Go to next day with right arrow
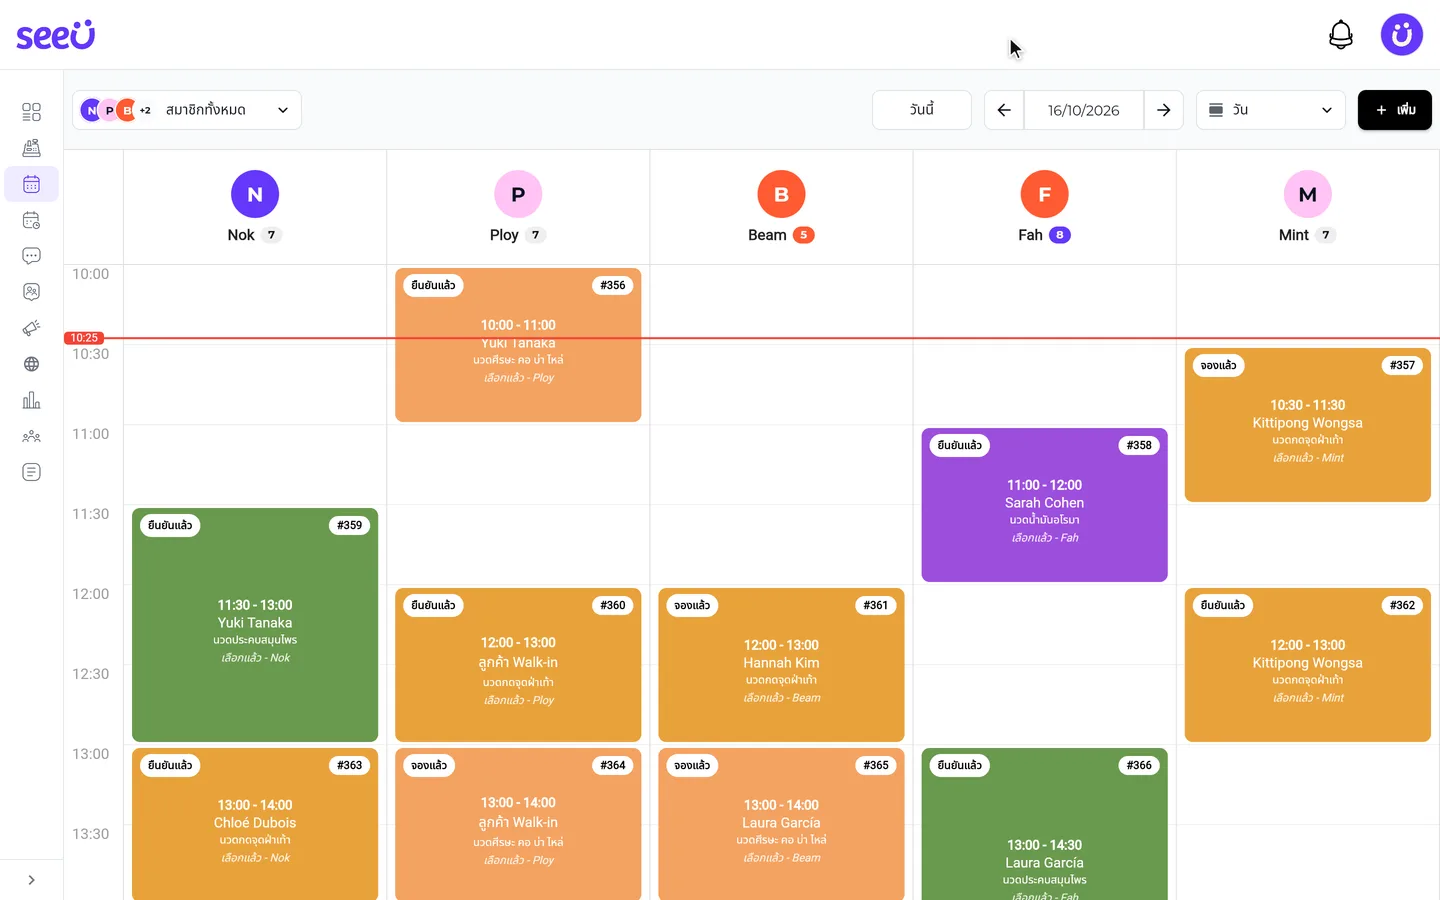Image resolution: width=1440 pixels, height=900 pixels. click(1164, 110)
